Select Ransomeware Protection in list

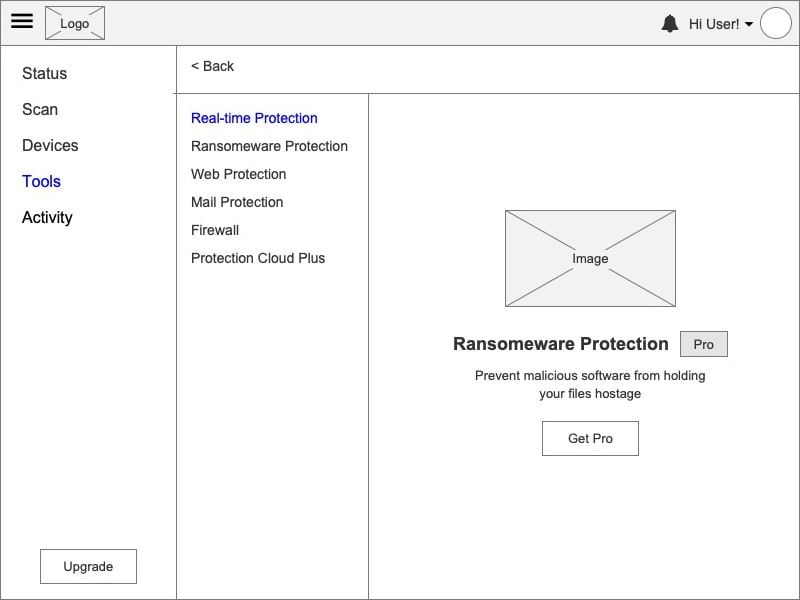[269, 146]
